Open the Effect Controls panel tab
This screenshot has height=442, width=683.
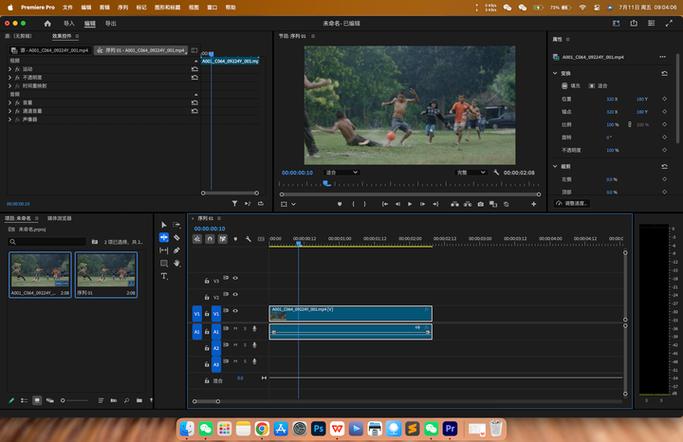[x=61, y=36]
